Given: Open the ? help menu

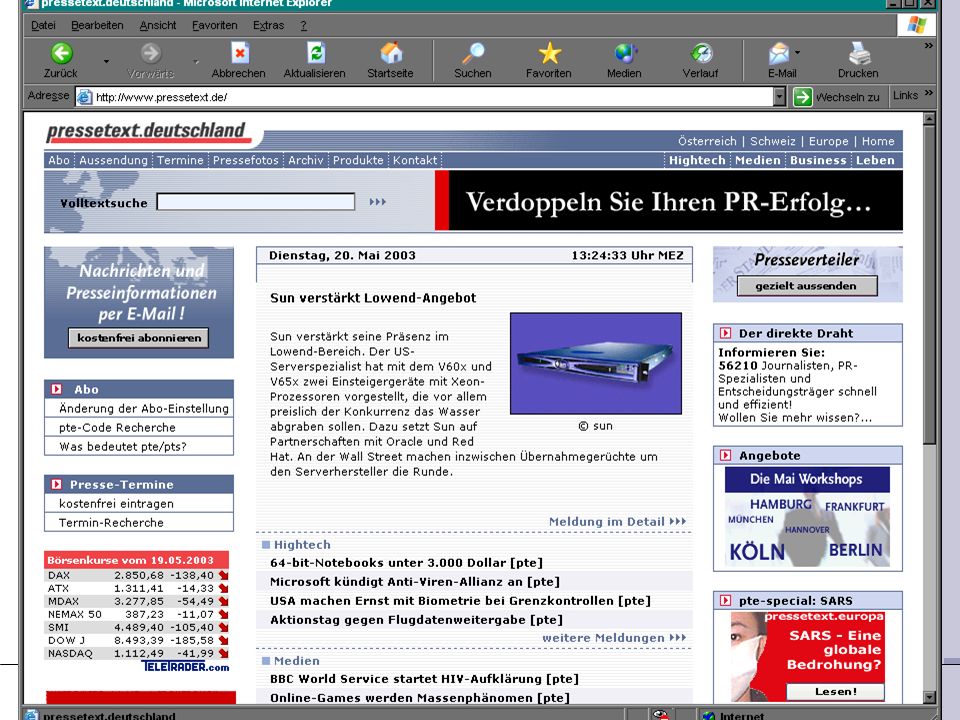Looking at the screenshot, I should (x=303, y=25).
